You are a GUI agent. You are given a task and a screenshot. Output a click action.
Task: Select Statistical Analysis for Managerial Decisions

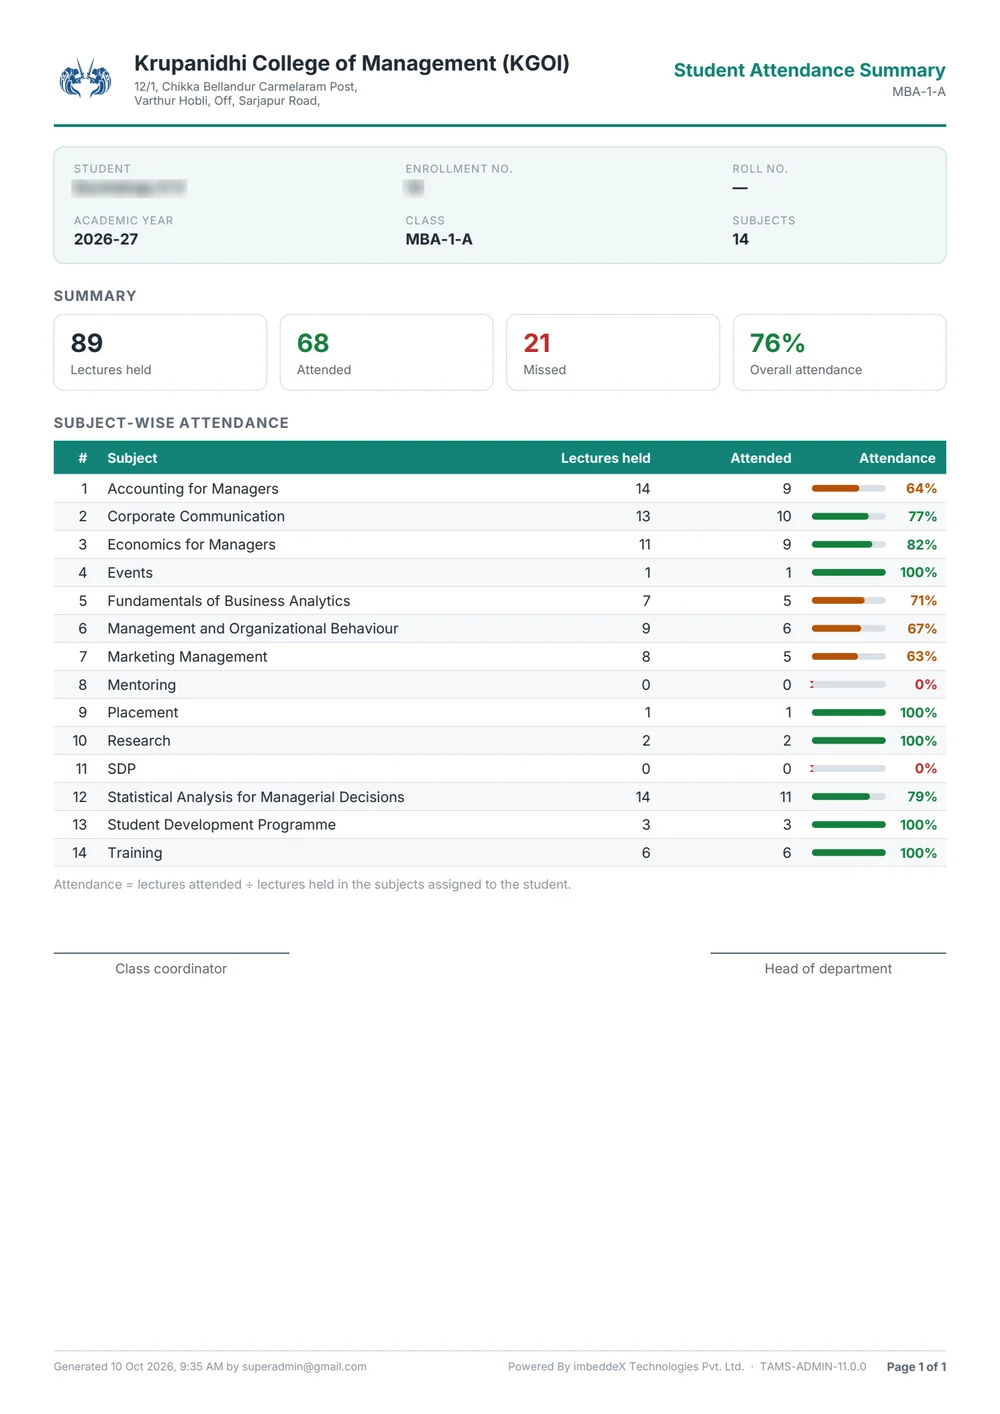(256, 797)
